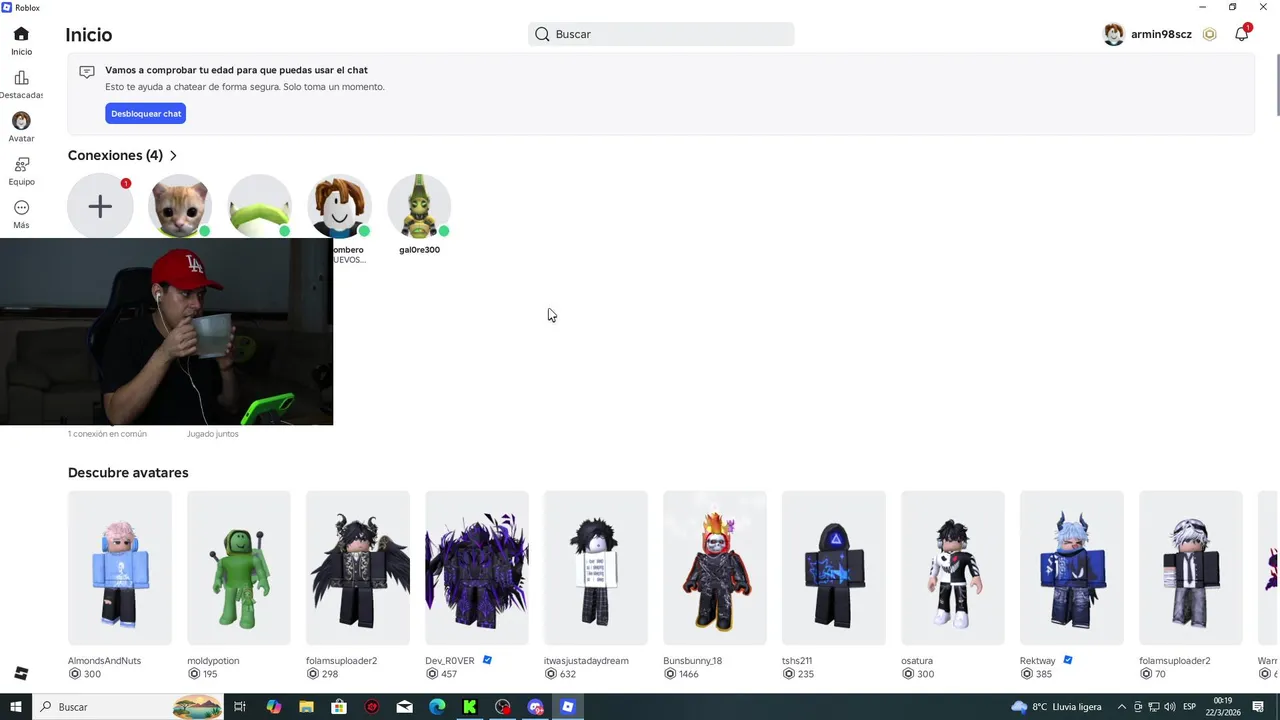Open the weather widget 8°C Lluvia ligera
The height and width of the screenshot is (720, 1280).
click(1056, 707)
